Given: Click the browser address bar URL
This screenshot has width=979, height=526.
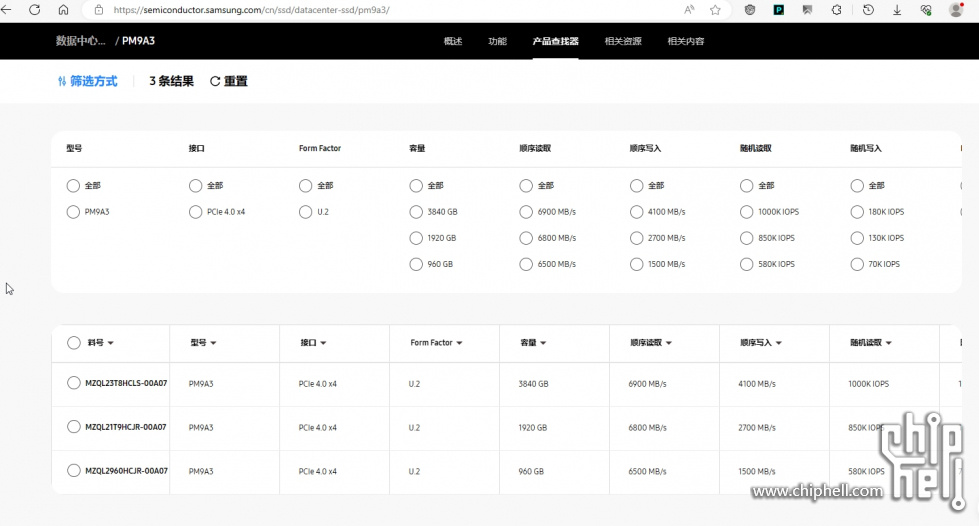Looking at the screenshot, I should (252, 10).
